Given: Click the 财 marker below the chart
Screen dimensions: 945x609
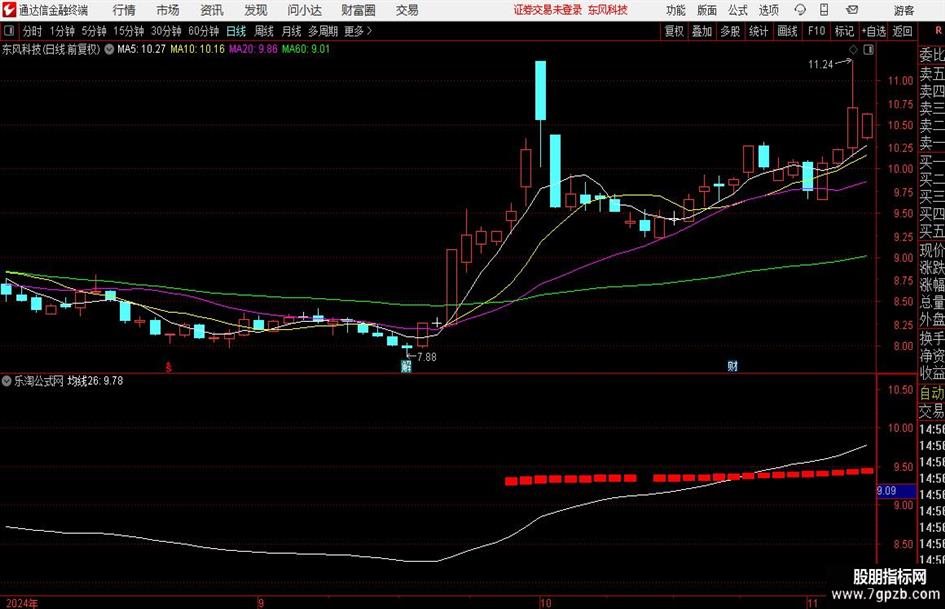Looking at the screenshot, I should (732, 366).
